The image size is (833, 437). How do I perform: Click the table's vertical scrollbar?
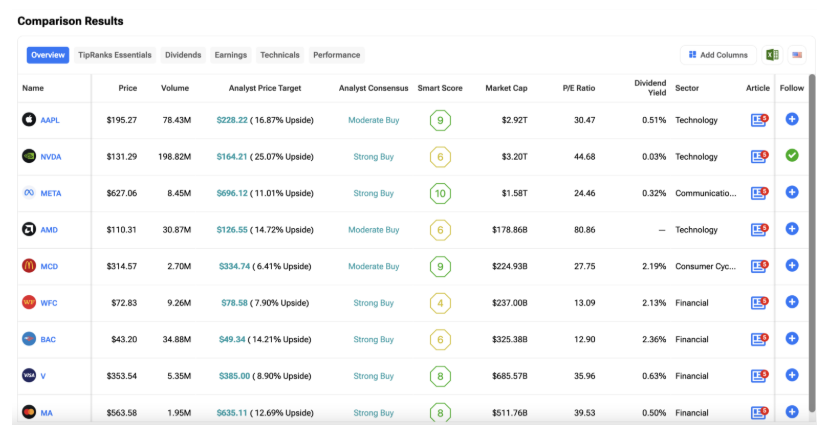tap(812, 242)
